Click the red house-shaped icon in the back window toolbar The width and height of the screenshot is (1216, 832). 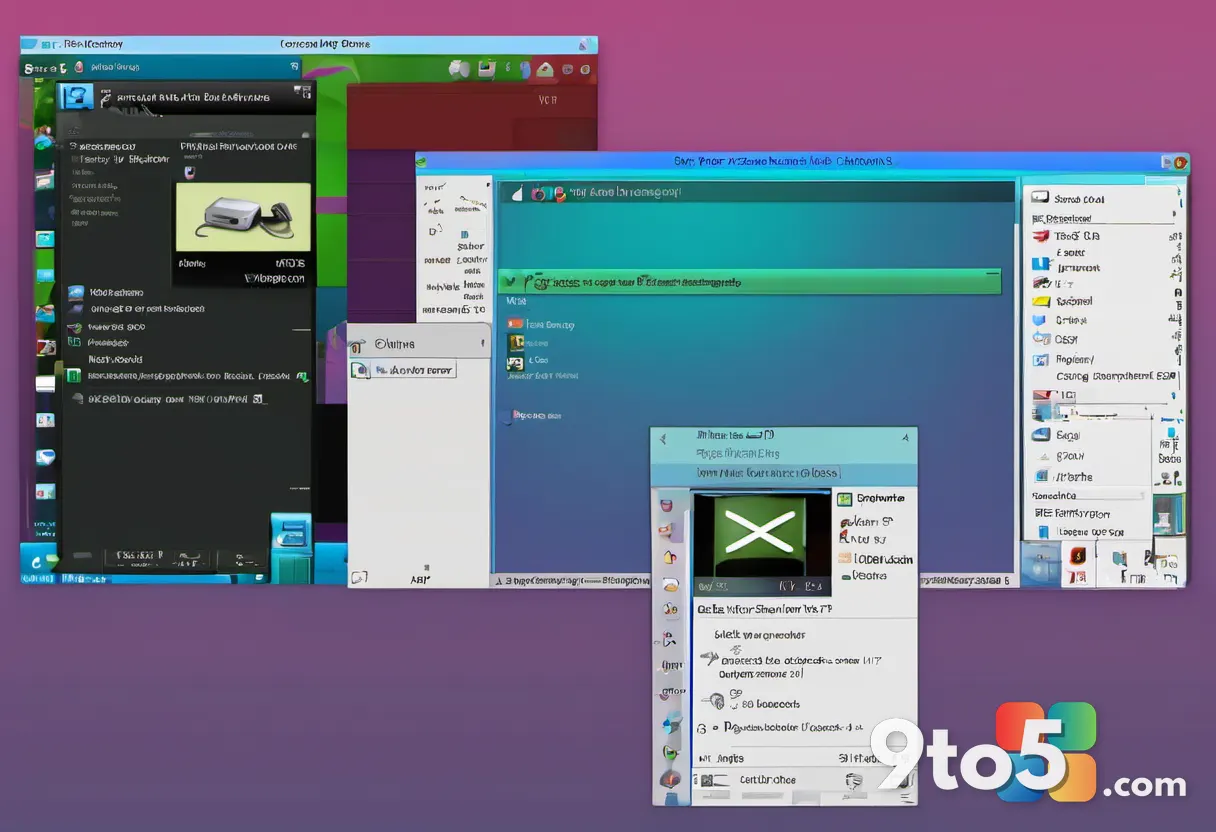[x=545, y=69]
